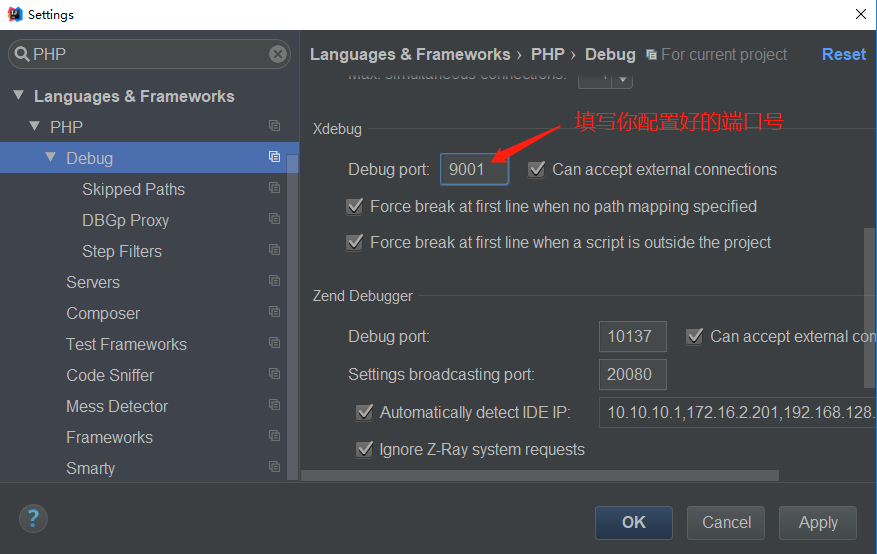Collapse the Debug tree node
The image size is (877, 554).
[51, 157]
